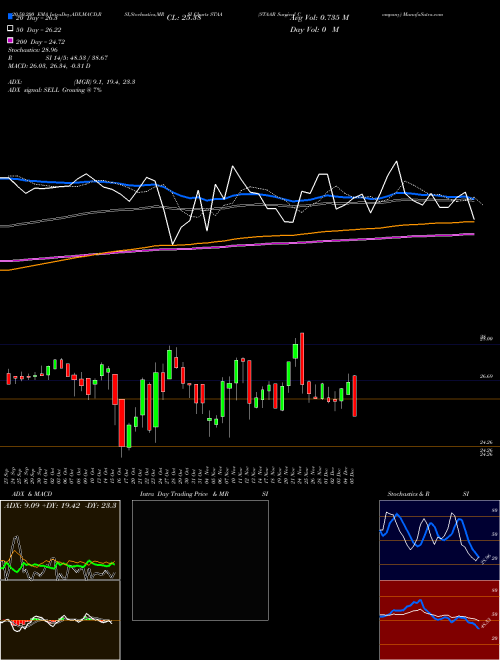
Task: Click the blue 20 Day legend swatch
Action: click(x=10, y=16)
